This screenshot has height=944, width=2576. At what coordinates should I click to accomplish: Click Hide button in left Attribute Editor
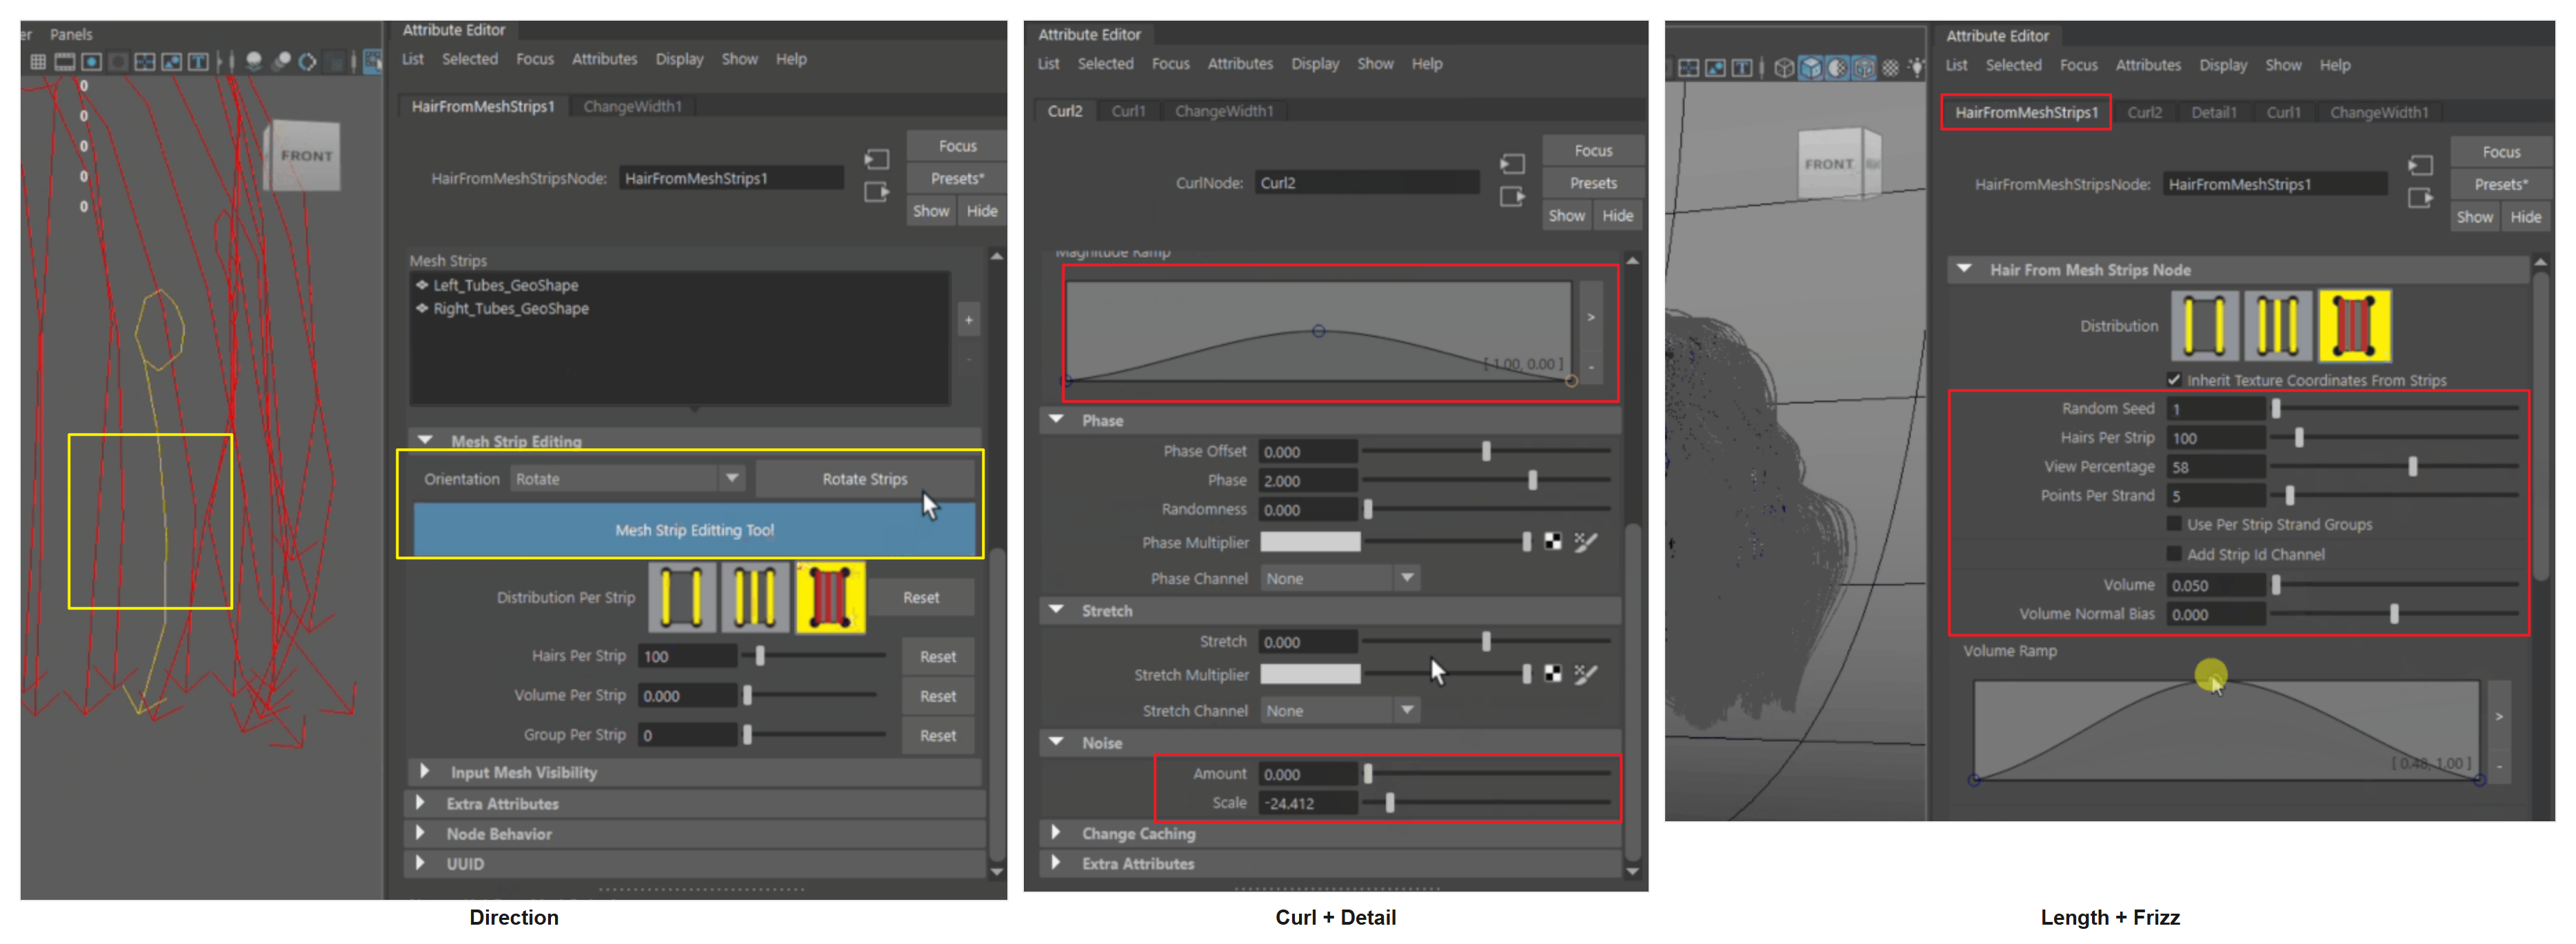pyautogui.click(x=982, y=211)
